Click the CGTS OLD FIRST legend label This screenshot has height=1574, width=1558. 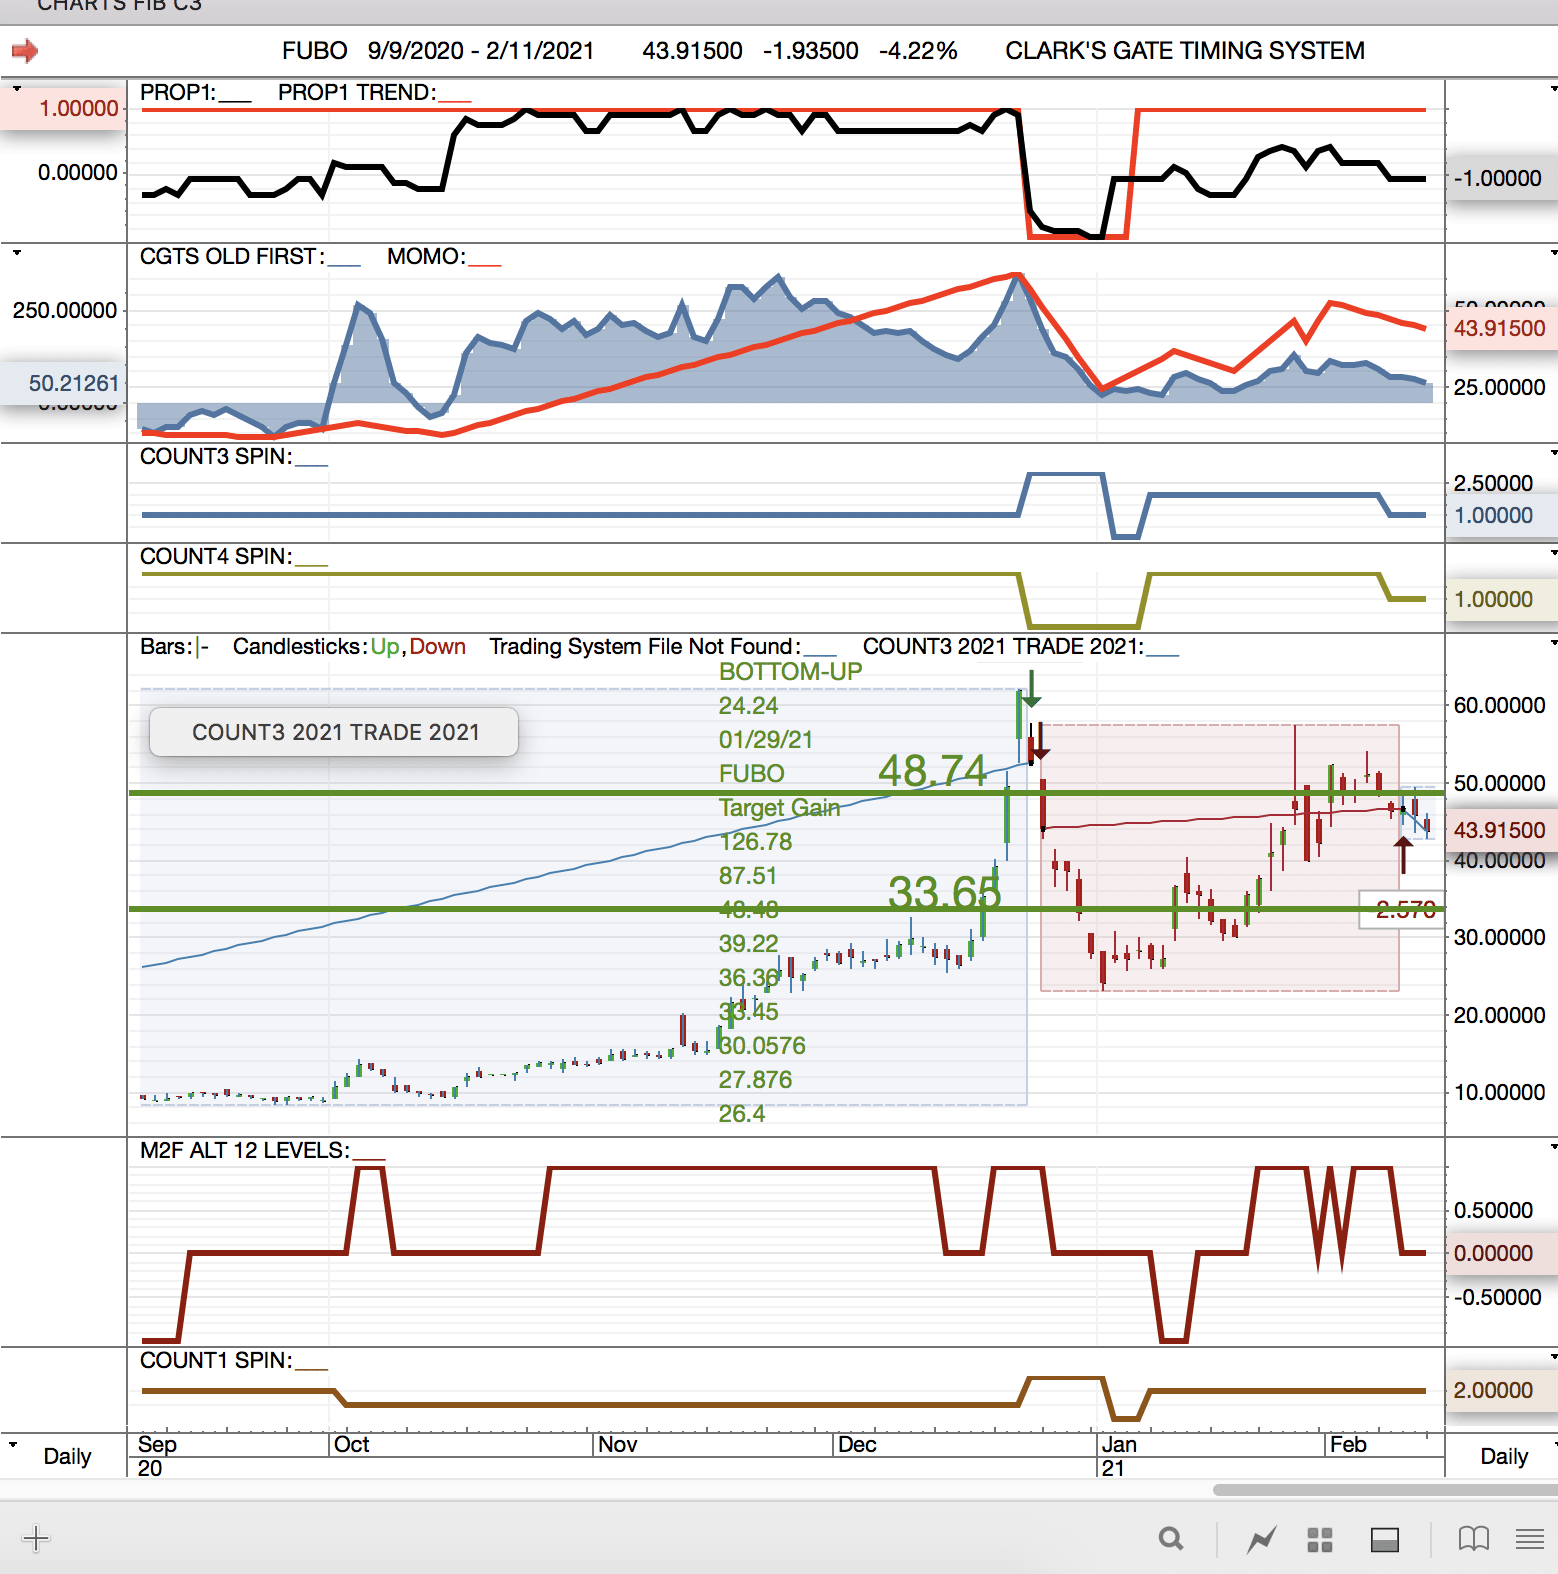tap(232, 256)
